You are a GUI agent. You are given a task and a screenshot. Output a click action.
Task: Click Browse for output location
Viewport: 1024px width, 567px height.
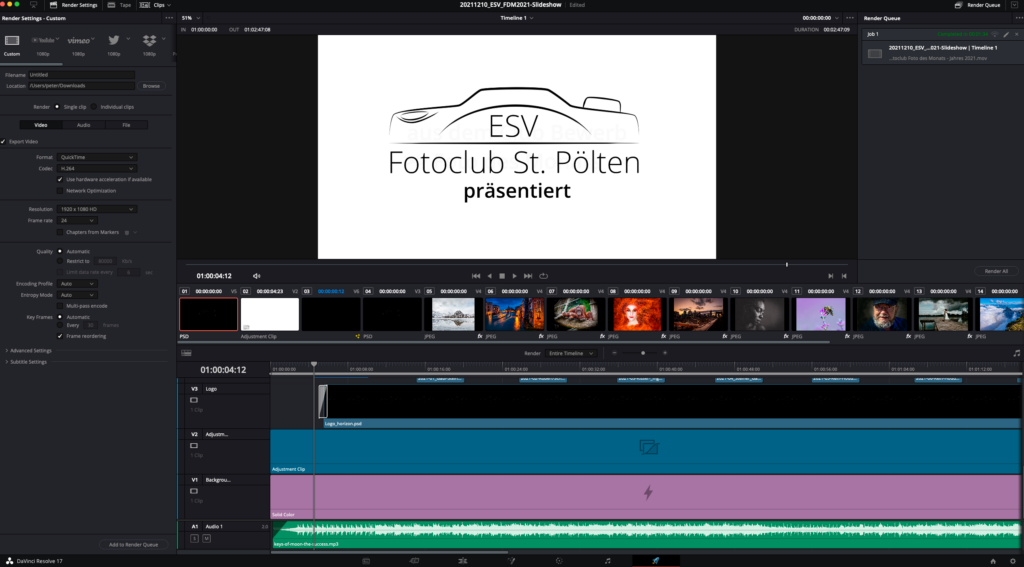pyautogui.click(x=151, y=86)
